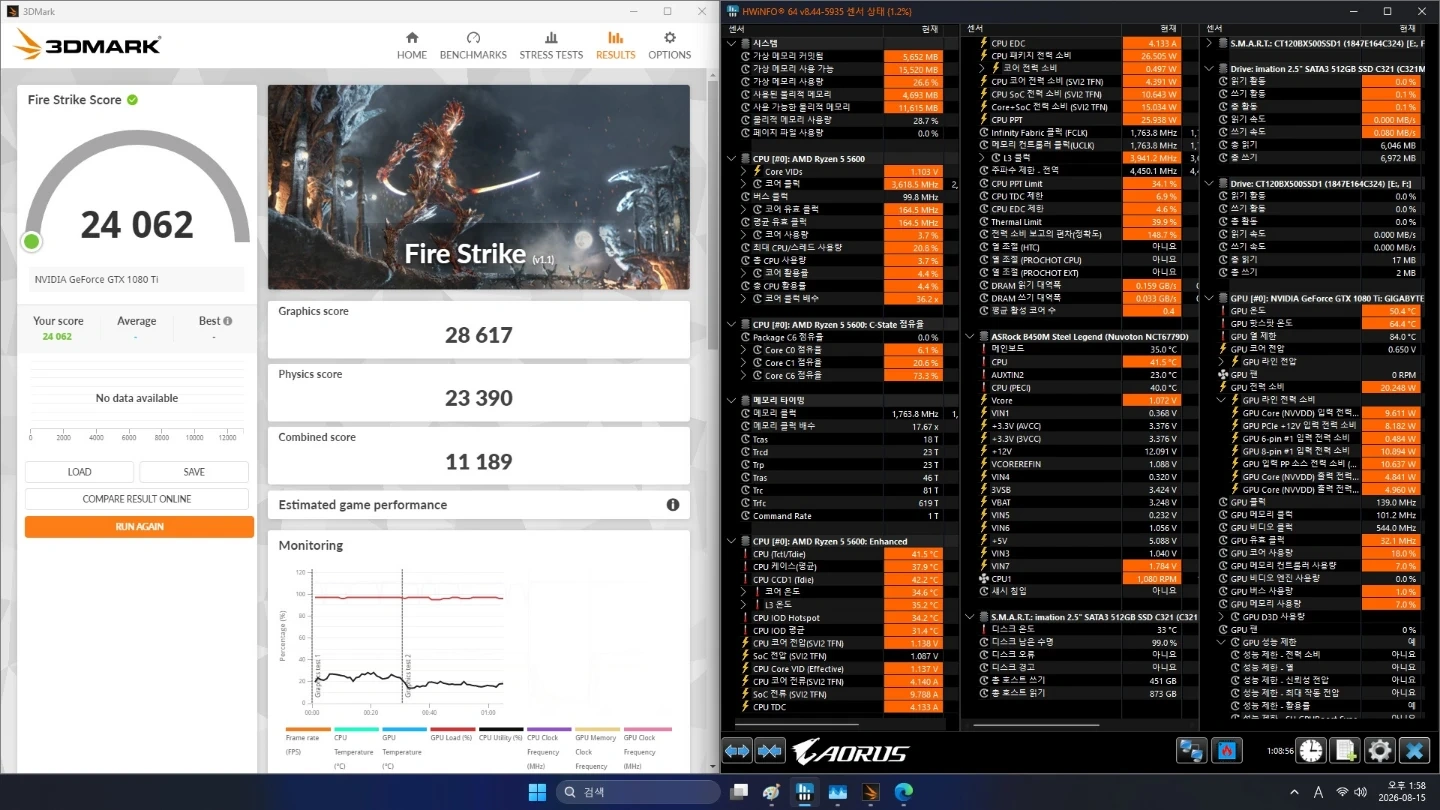Click the info icon next to Best
The image size is (1440, 810).
tap(228, 321)
